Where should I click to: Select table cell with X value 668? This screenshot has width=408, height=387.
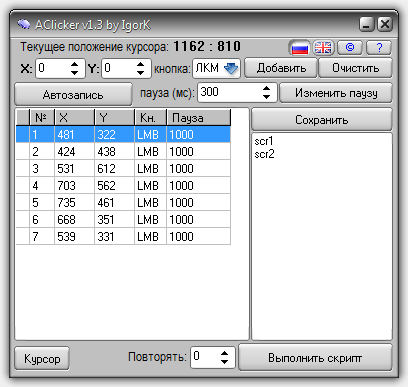74,220
